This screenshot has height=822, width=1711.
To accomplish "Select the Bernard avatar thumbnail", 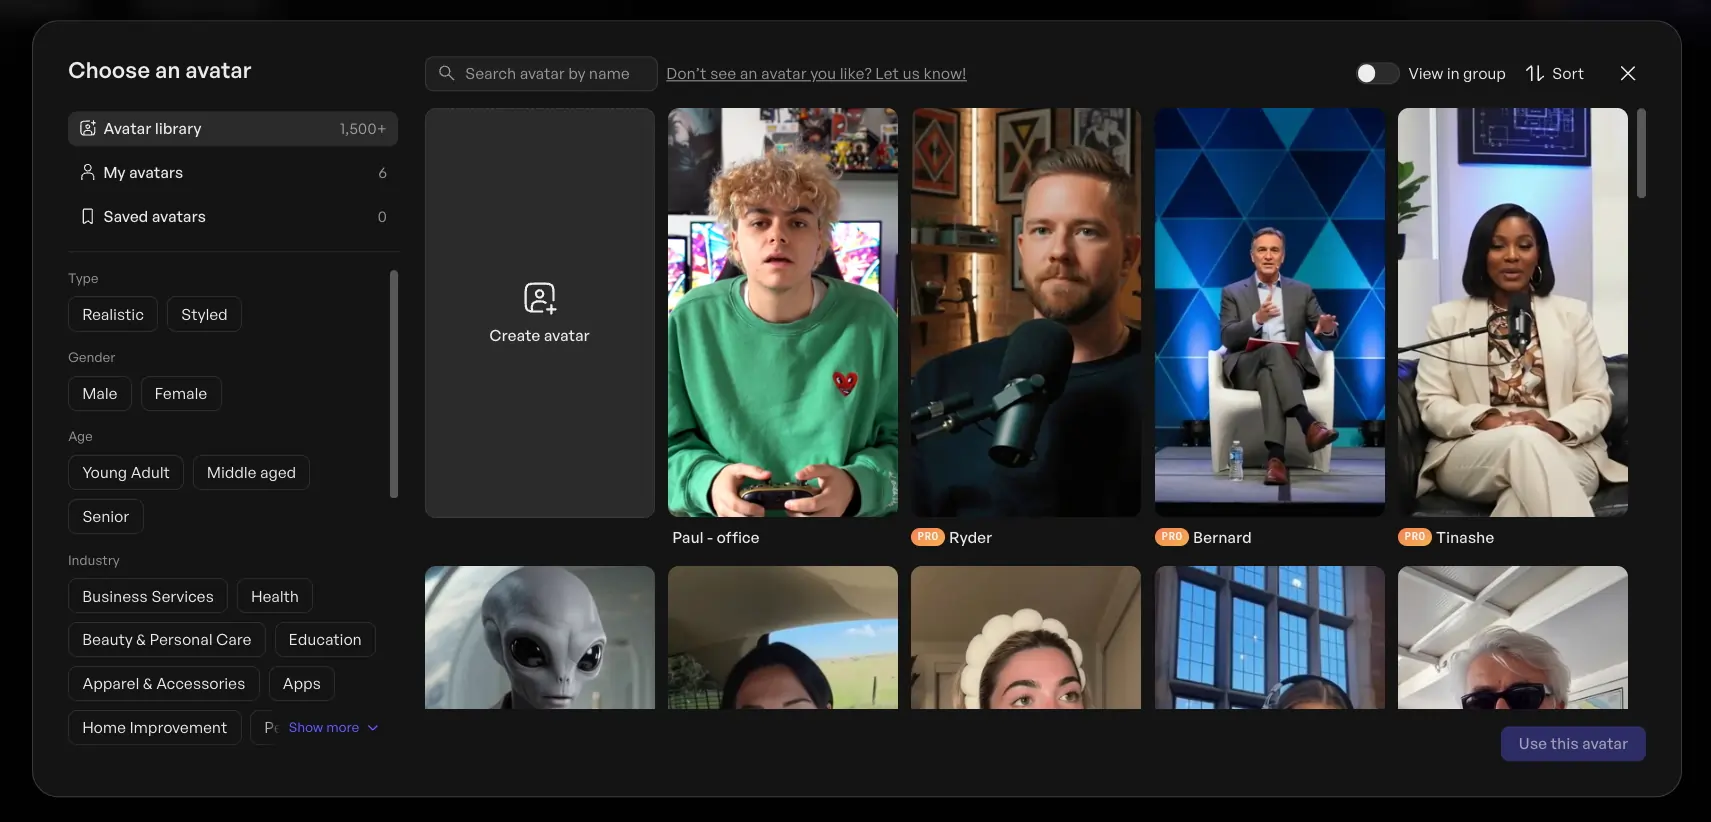I will point(1270,312).
